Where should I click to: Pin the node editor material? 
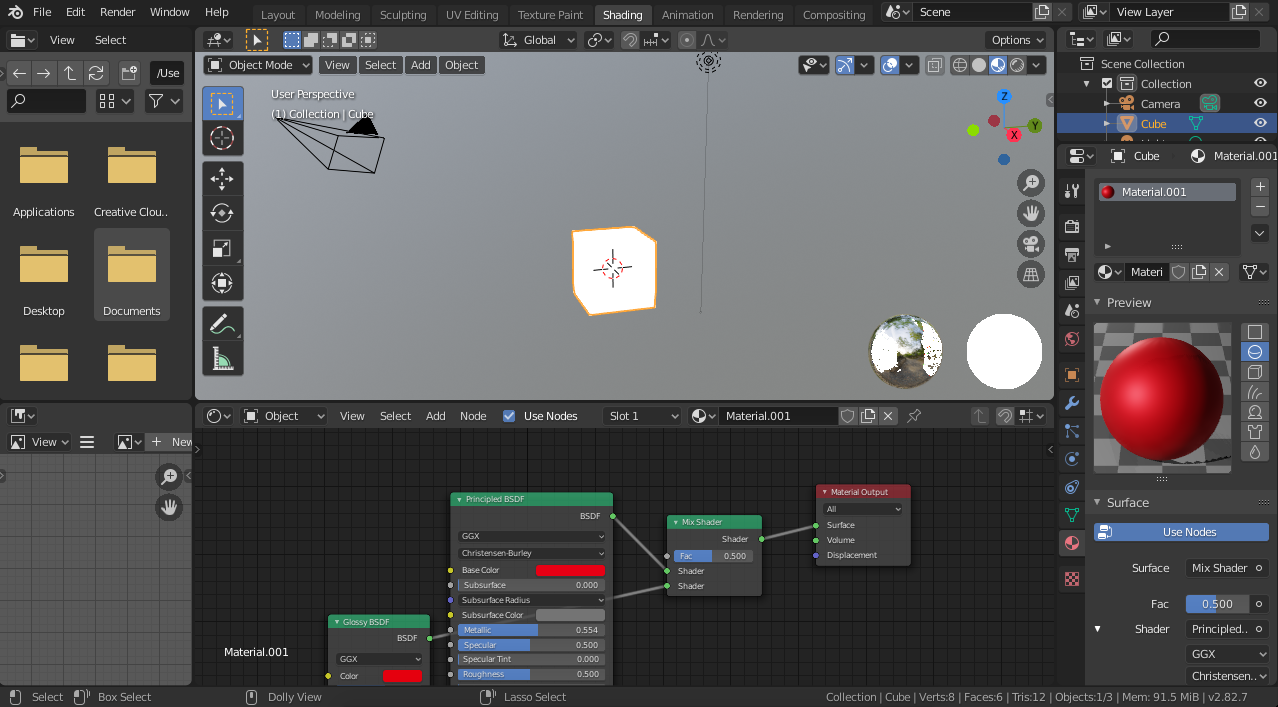[x=914, y=416]
